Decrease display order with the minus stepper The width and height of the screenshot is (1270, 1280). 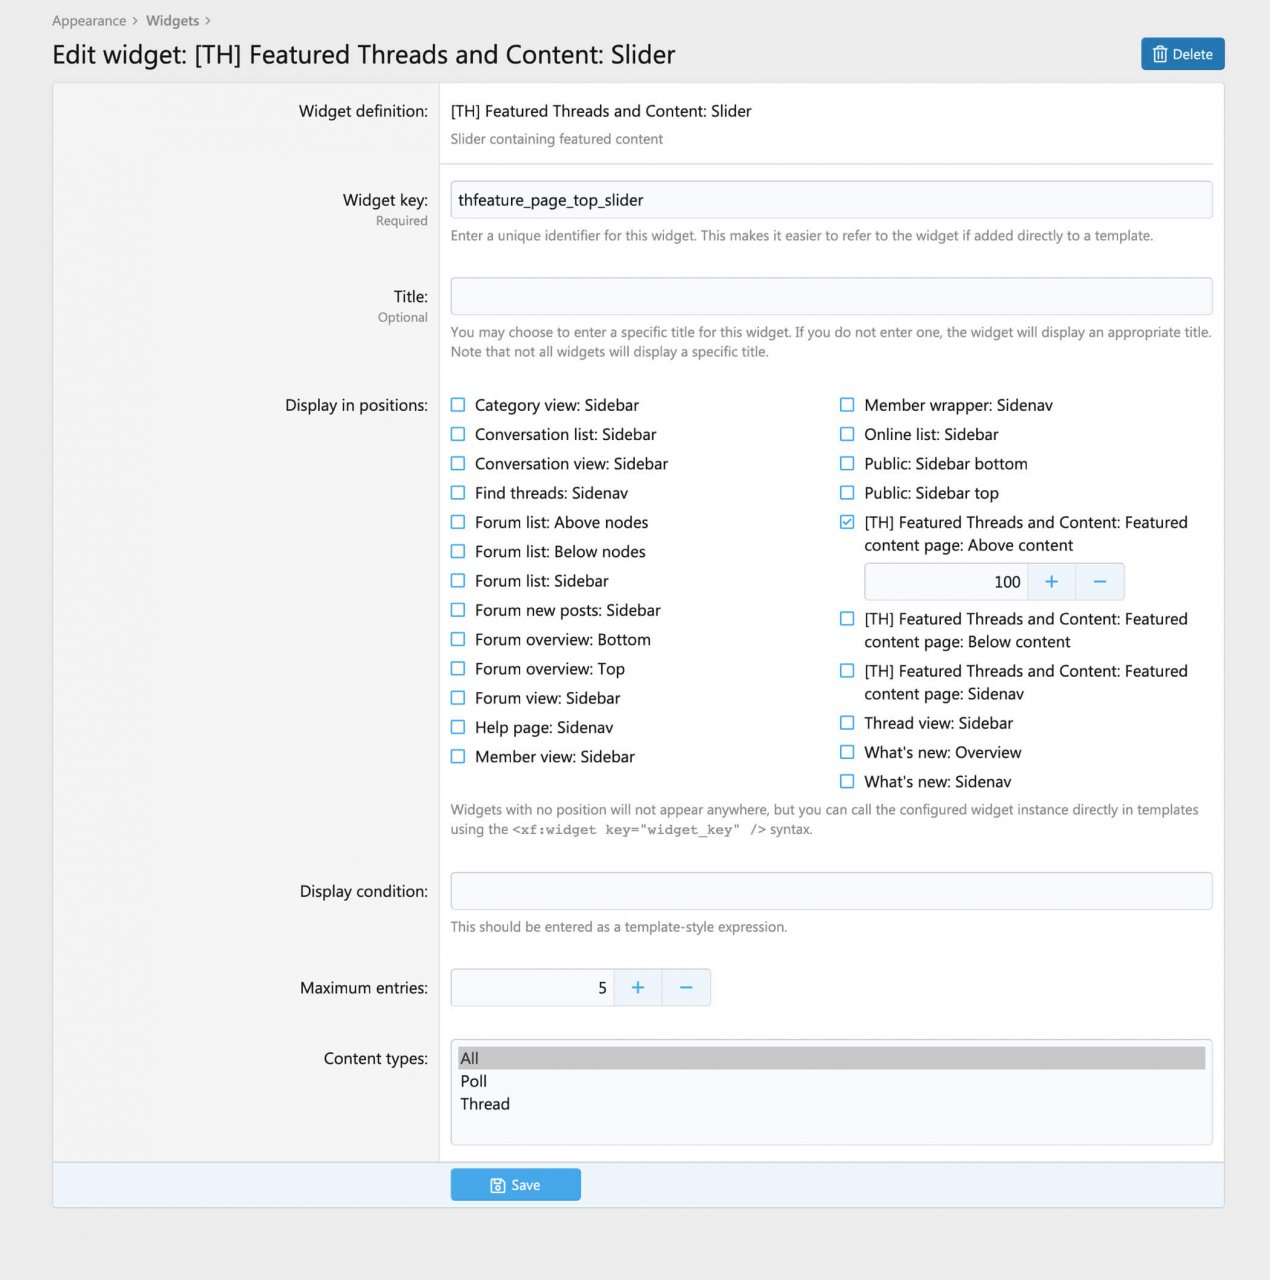pos(1099,582)
